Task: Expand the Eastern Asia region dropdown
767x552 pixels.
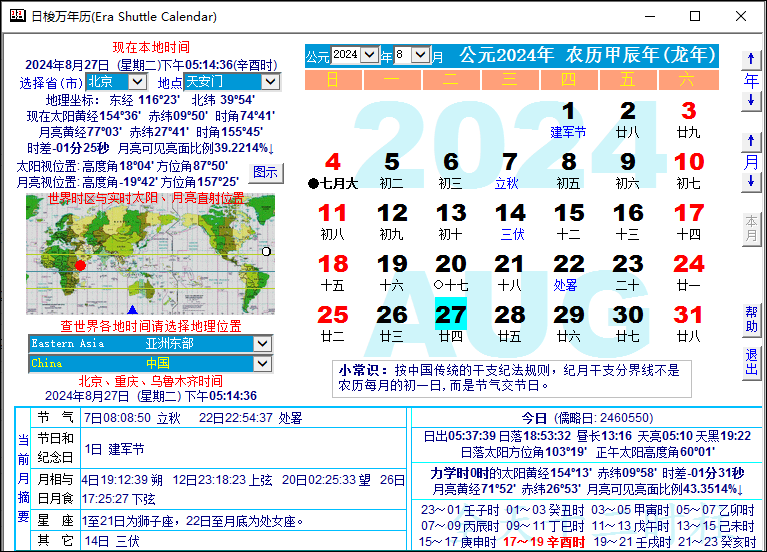Action: pos(262,344)
